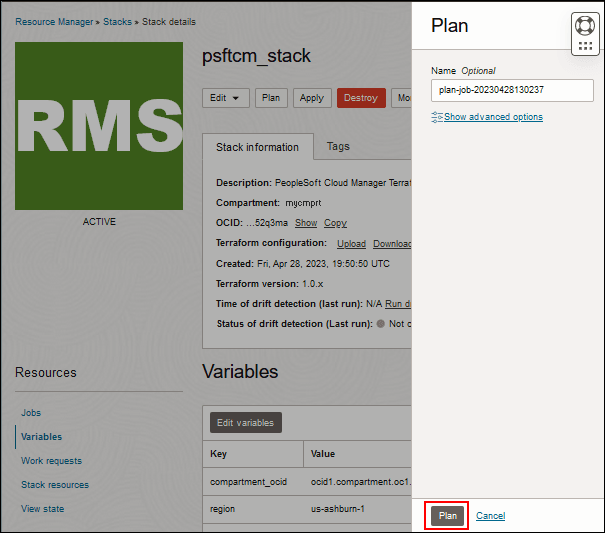Click the Stack details breadcrumb text
The image size is (605, 533).
169,22
